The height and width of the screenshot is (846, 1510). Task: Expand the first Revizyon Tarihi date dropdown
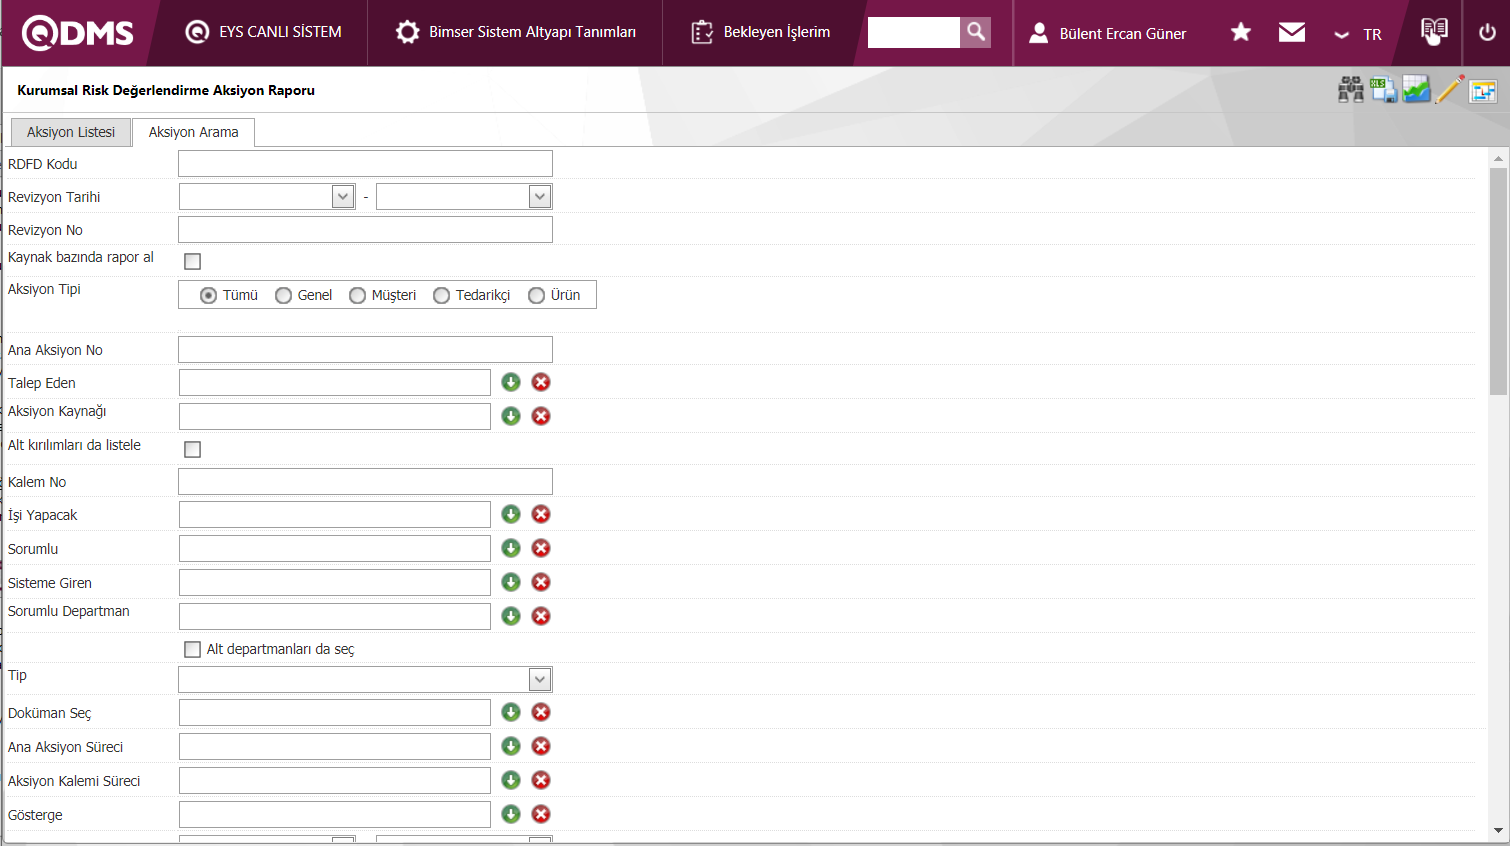click(343, 197)
